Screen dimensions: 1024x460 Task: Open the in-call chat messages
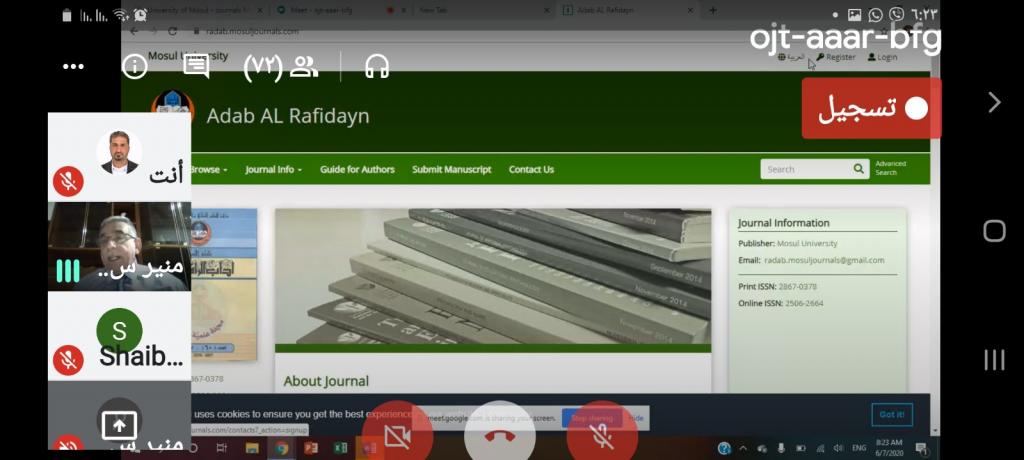tap(196, 67)
